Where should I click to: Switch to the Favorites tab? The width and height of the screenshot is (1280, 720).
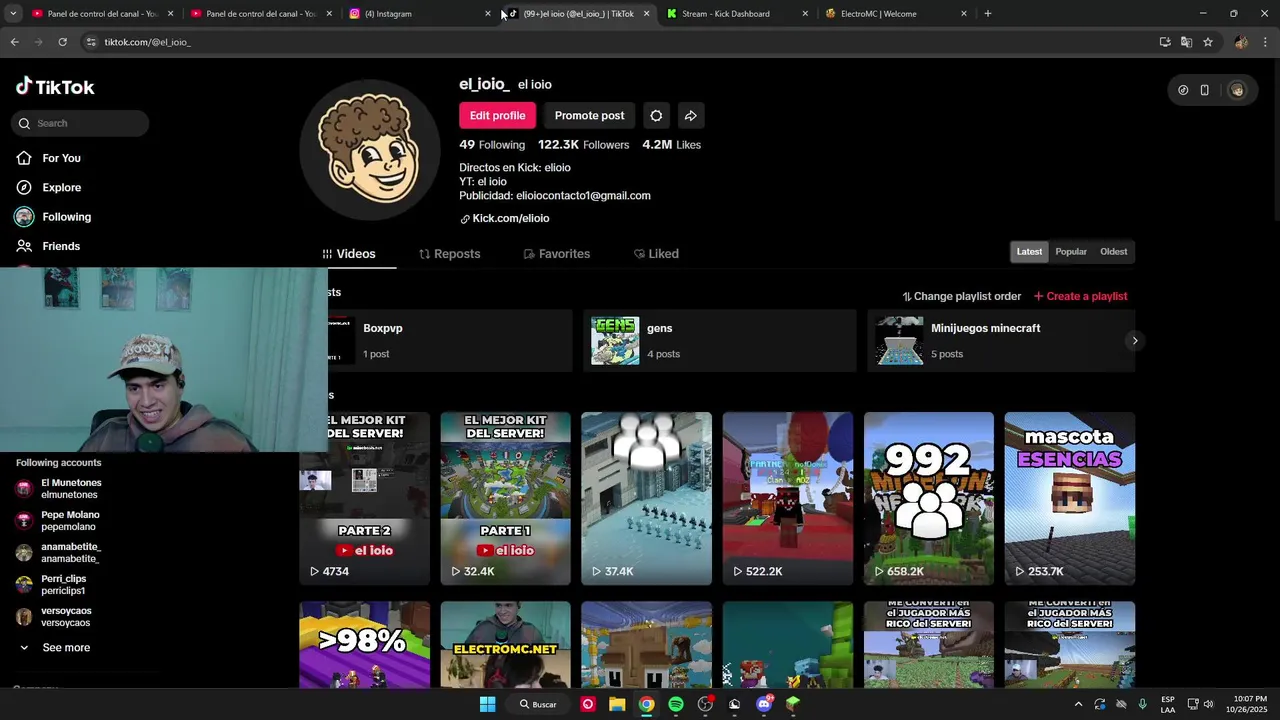[557, 254]
